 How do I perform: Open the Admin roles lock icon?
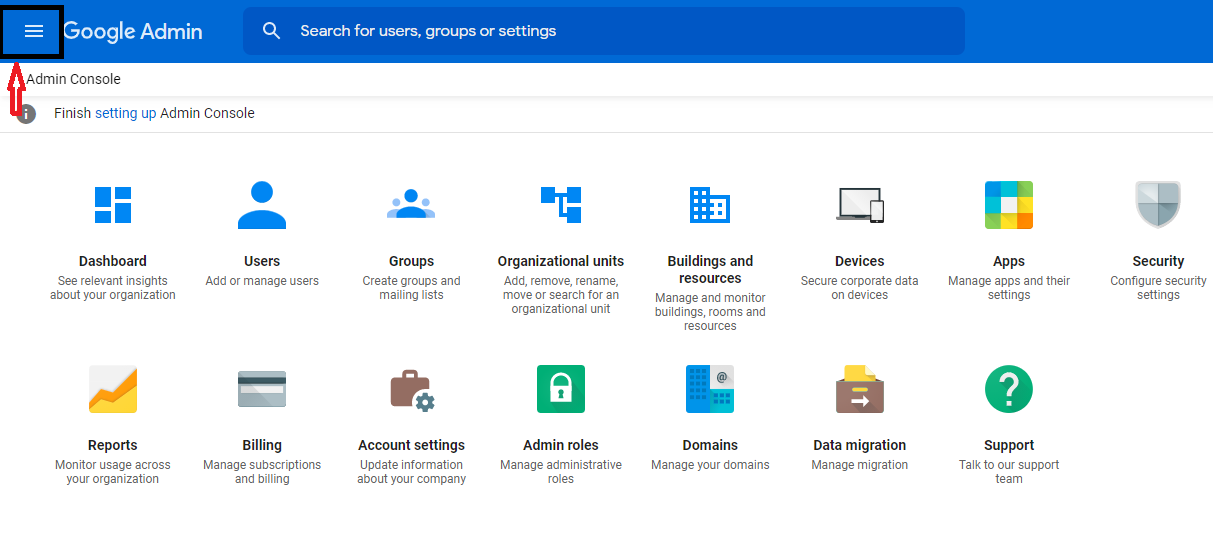(561, 389)
